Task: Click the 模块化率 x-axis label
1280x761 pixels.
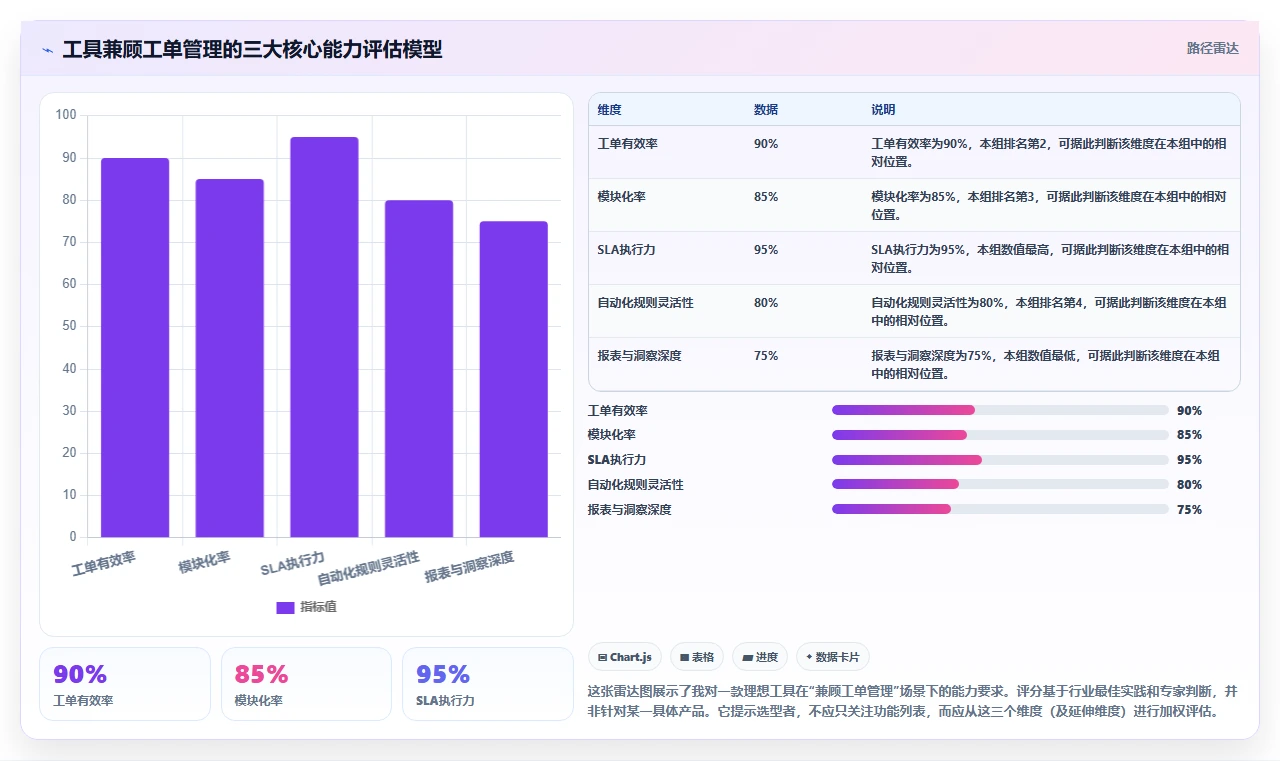Action: point(205,563)
